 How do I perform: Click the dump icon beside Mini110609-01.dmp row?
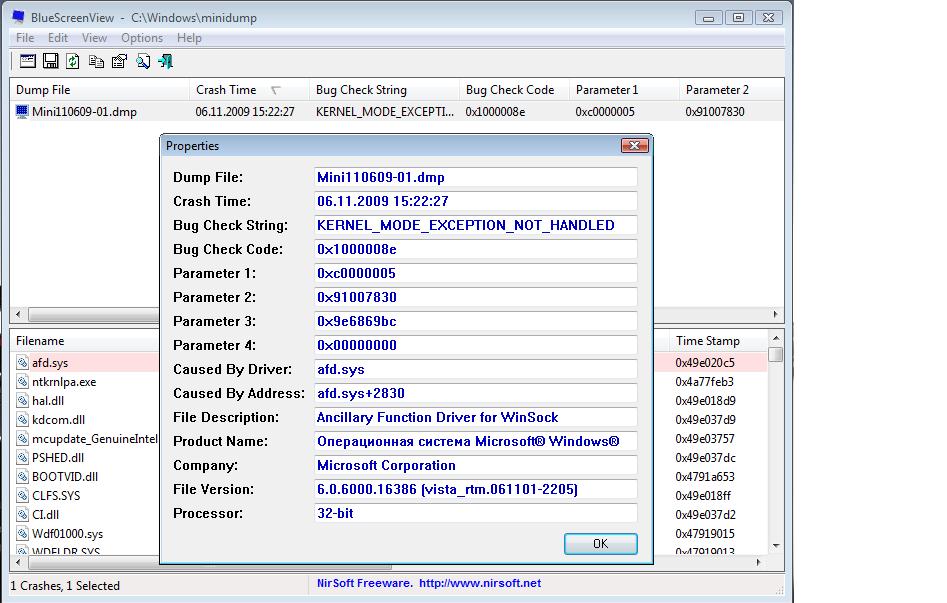tap(22, 111)
